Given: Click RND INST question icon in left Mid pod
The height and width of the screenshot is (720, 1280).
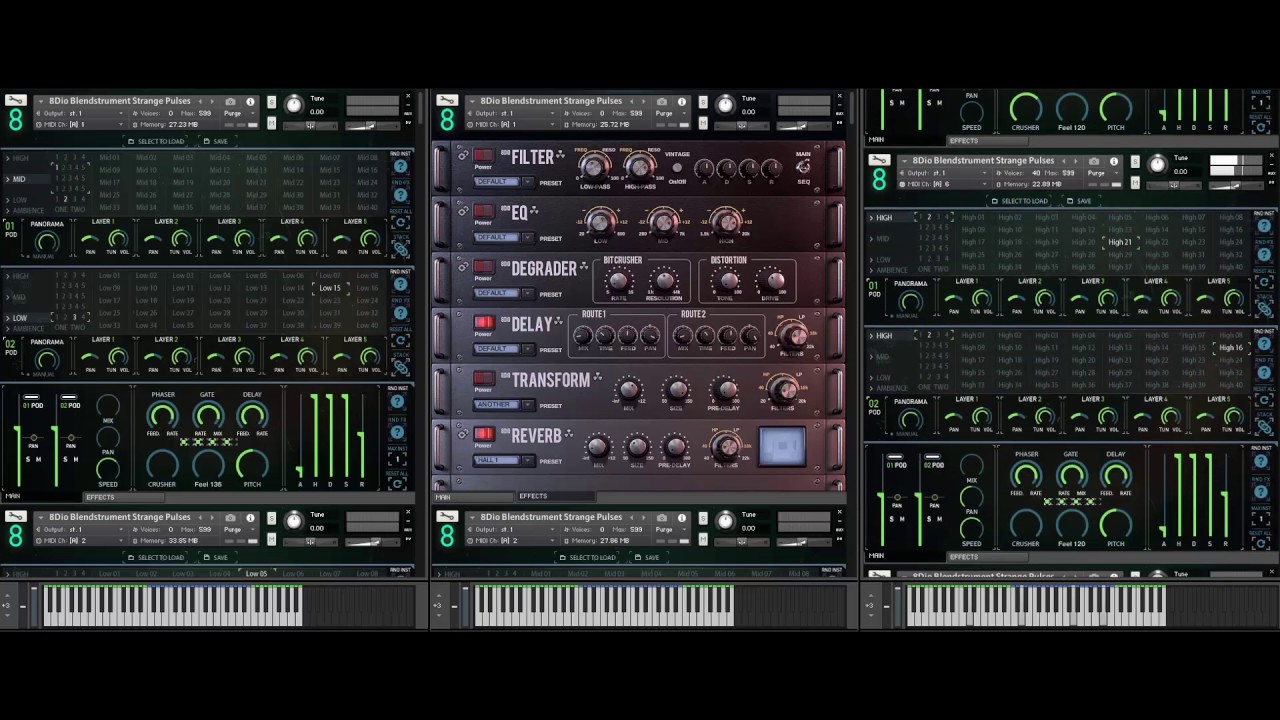Looking at the screenshot, I should [x=400, y=167].
